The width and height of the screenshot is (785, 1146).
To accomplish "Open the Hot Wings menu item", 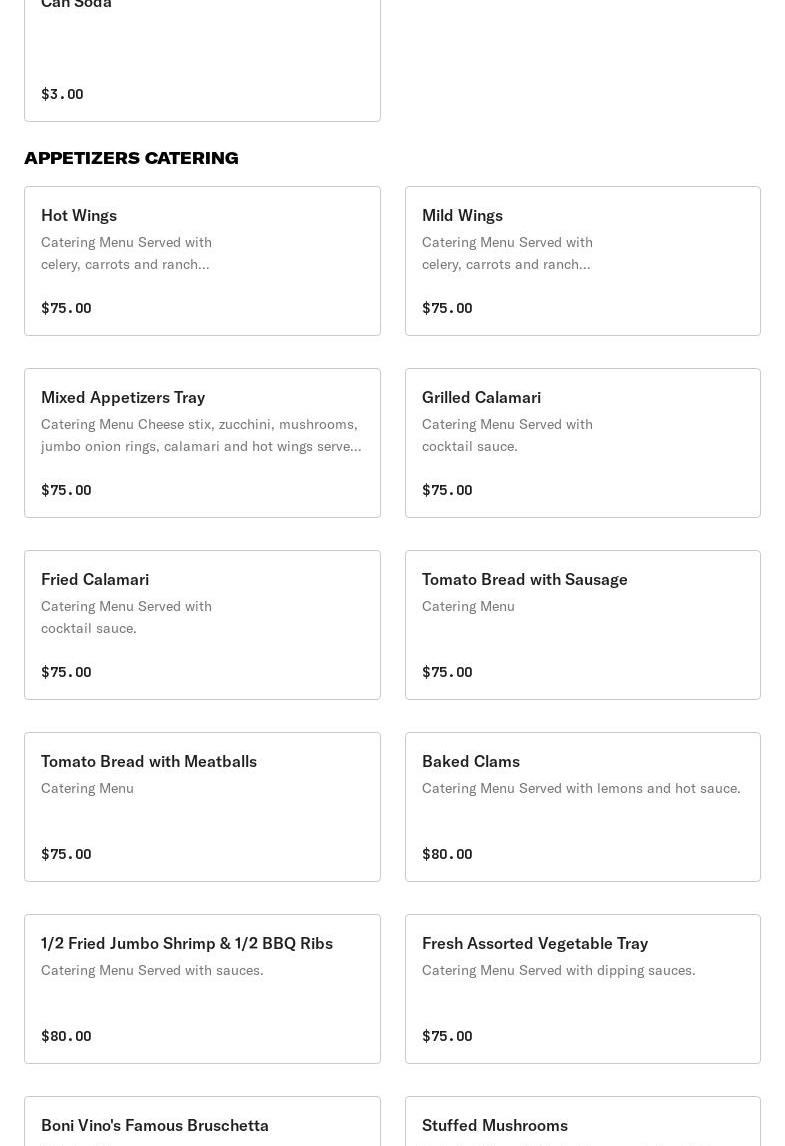I will (x=202, y=261).
